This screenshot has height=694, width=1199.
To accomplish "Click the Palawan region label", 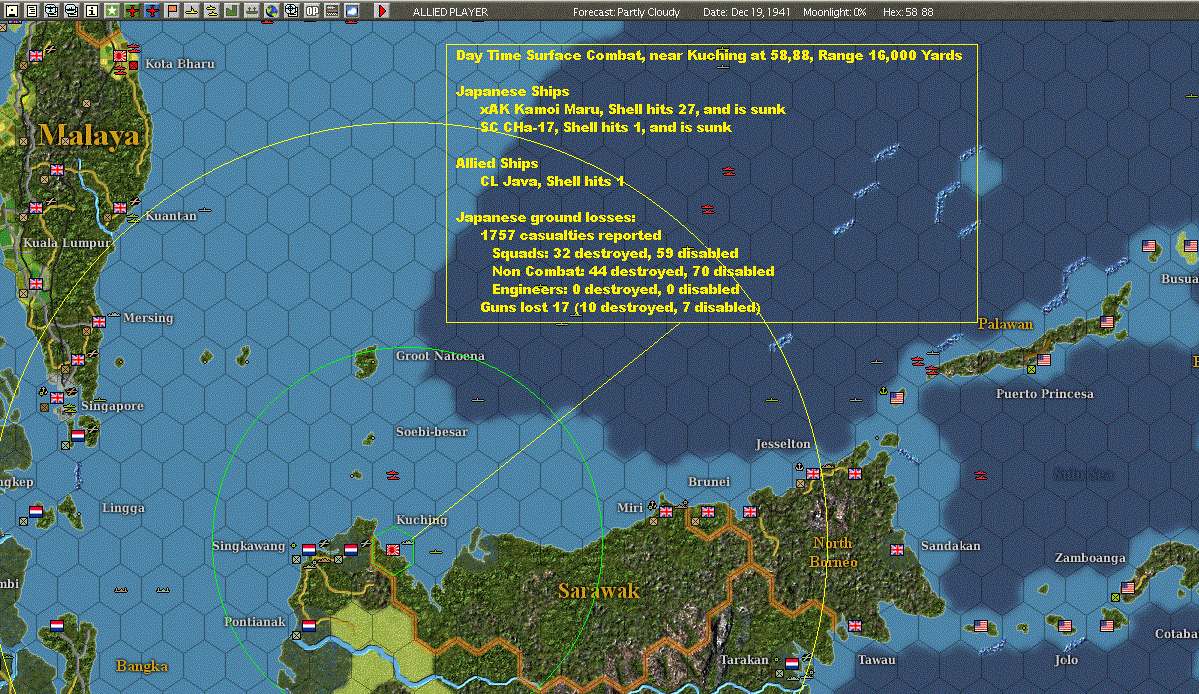I will 1006,324.
